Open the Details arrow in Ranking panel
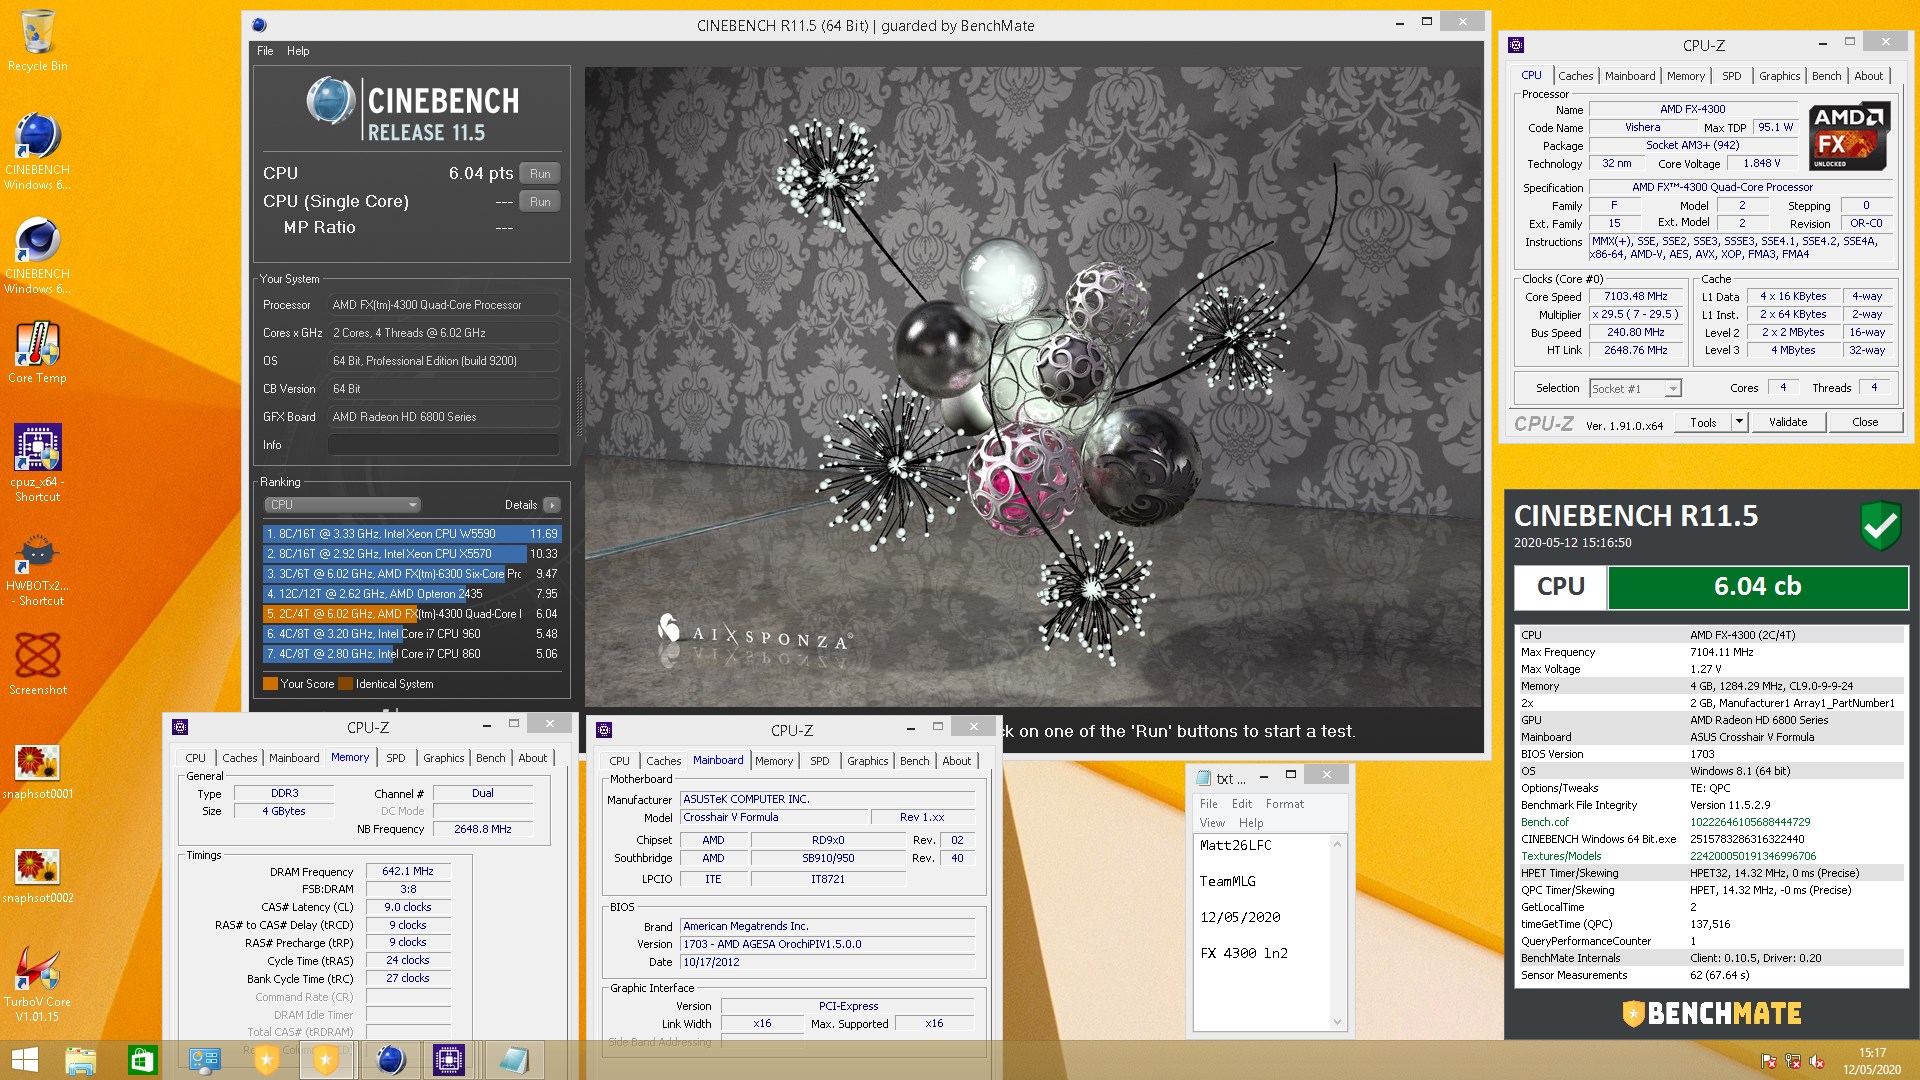 (x=551, y=505)
